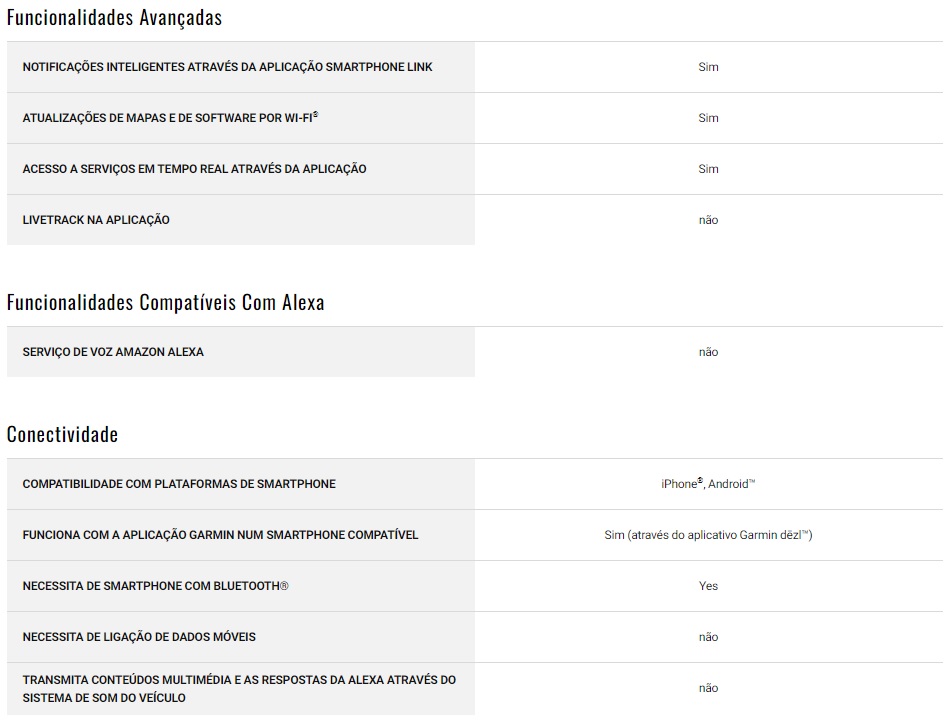
Task: Click the Conectividade section heading
Action: [x=62, y=434]
